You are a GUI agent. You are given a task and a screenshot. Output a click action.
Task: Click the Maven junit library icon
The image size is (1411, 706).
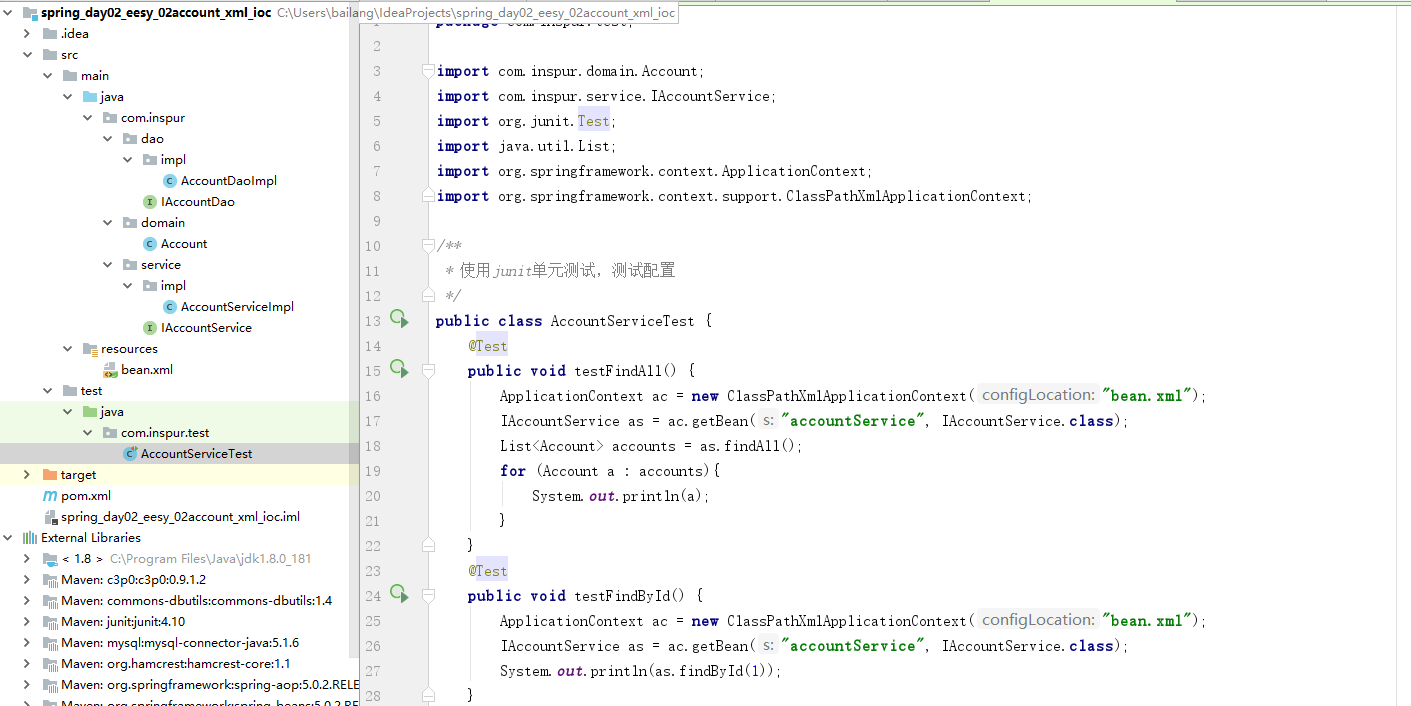(50, 622)
